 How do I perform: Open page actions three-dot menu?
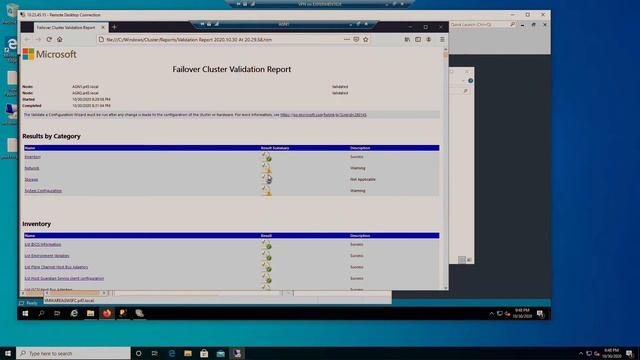(347, 40)
